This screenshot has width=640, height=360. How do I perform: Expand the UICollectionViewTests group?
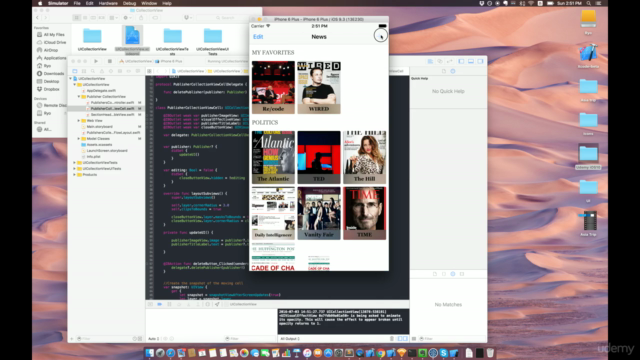click(x=75, y=162)
